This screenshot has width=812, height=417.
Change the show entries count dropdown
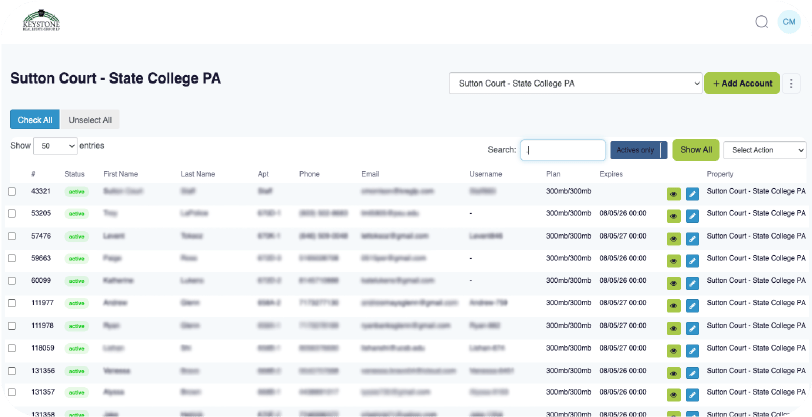point(55,146)
